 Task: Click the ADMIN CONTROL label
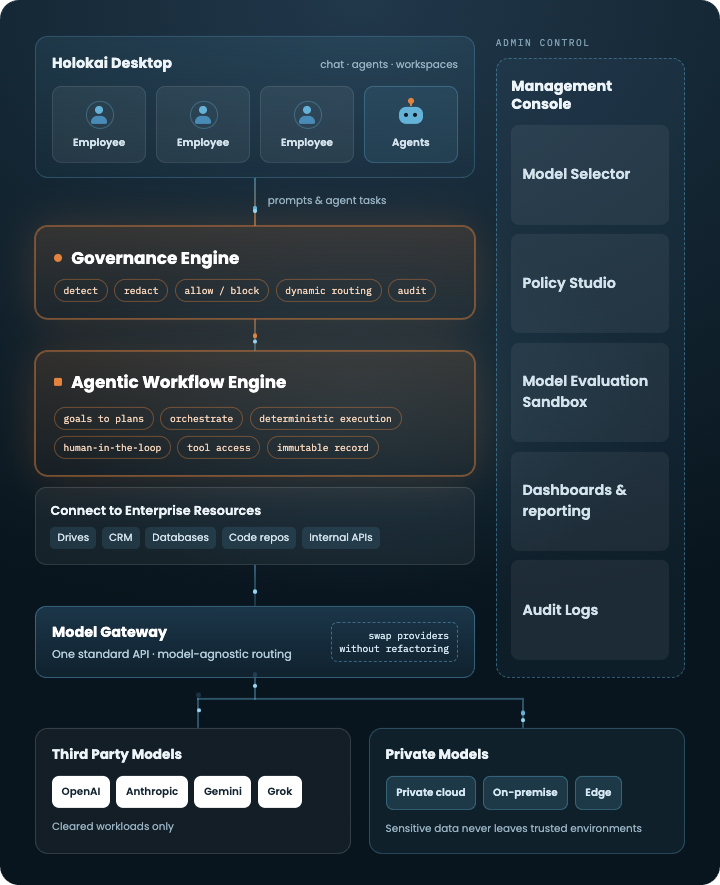click(x=542, y=43)
